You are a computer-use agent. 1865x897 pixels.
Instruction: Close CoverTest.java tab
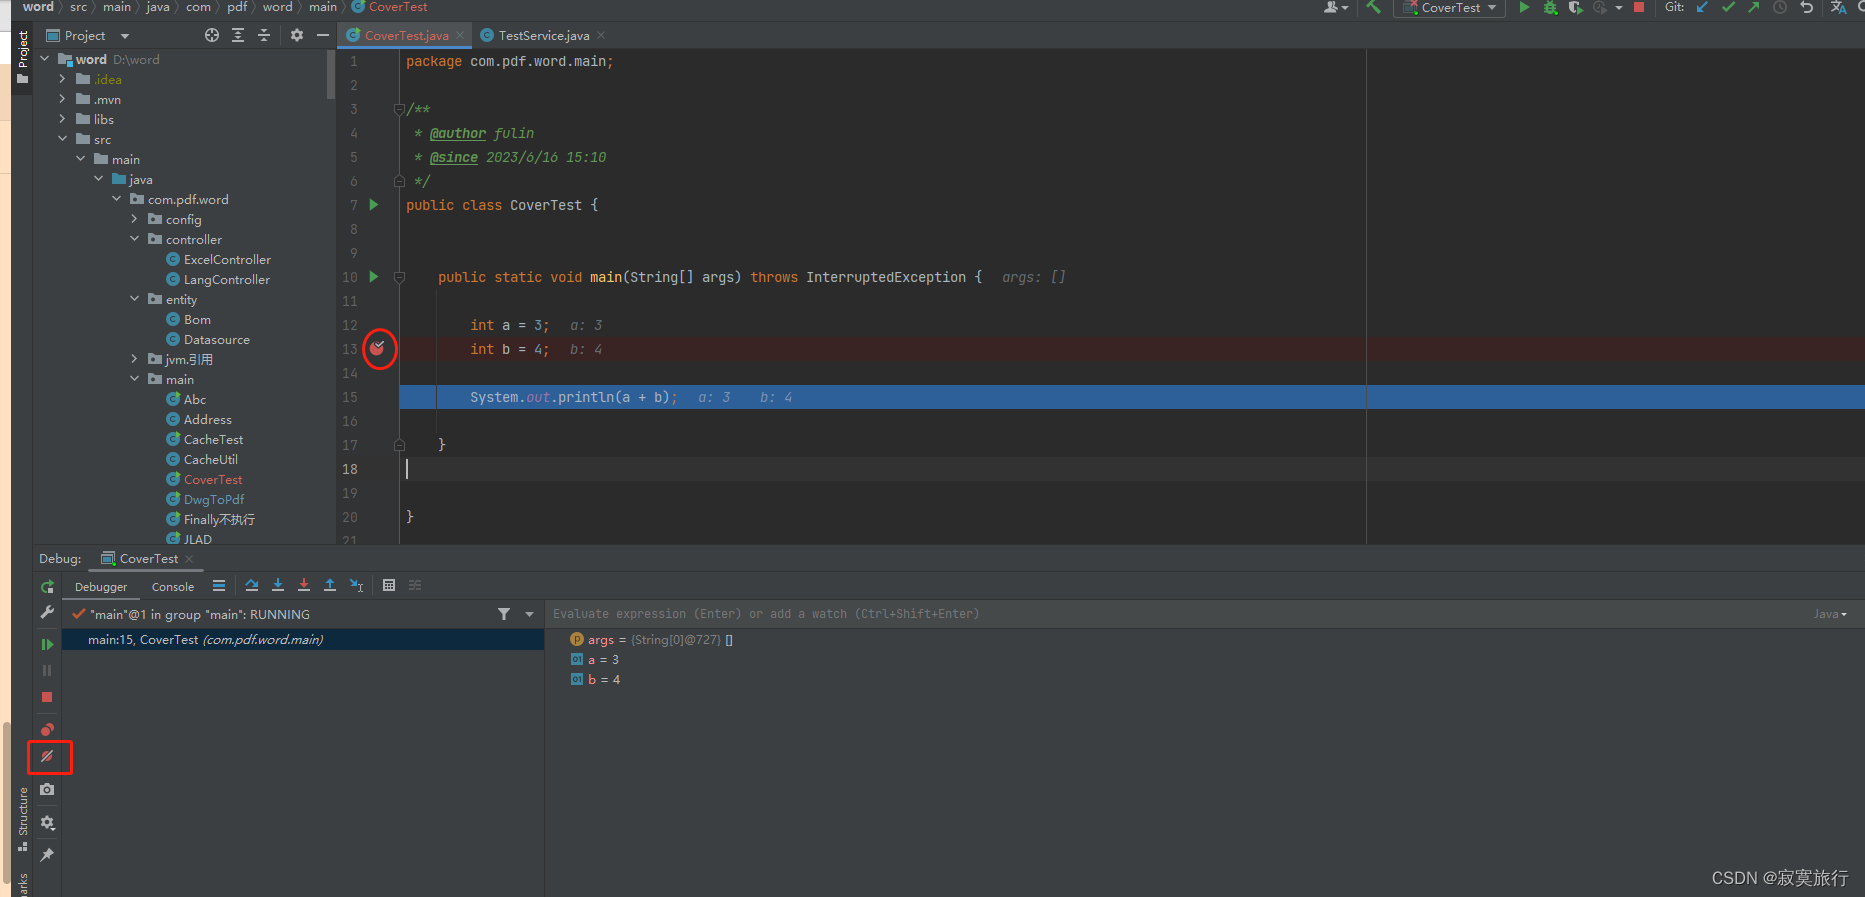tap(460, 35)
